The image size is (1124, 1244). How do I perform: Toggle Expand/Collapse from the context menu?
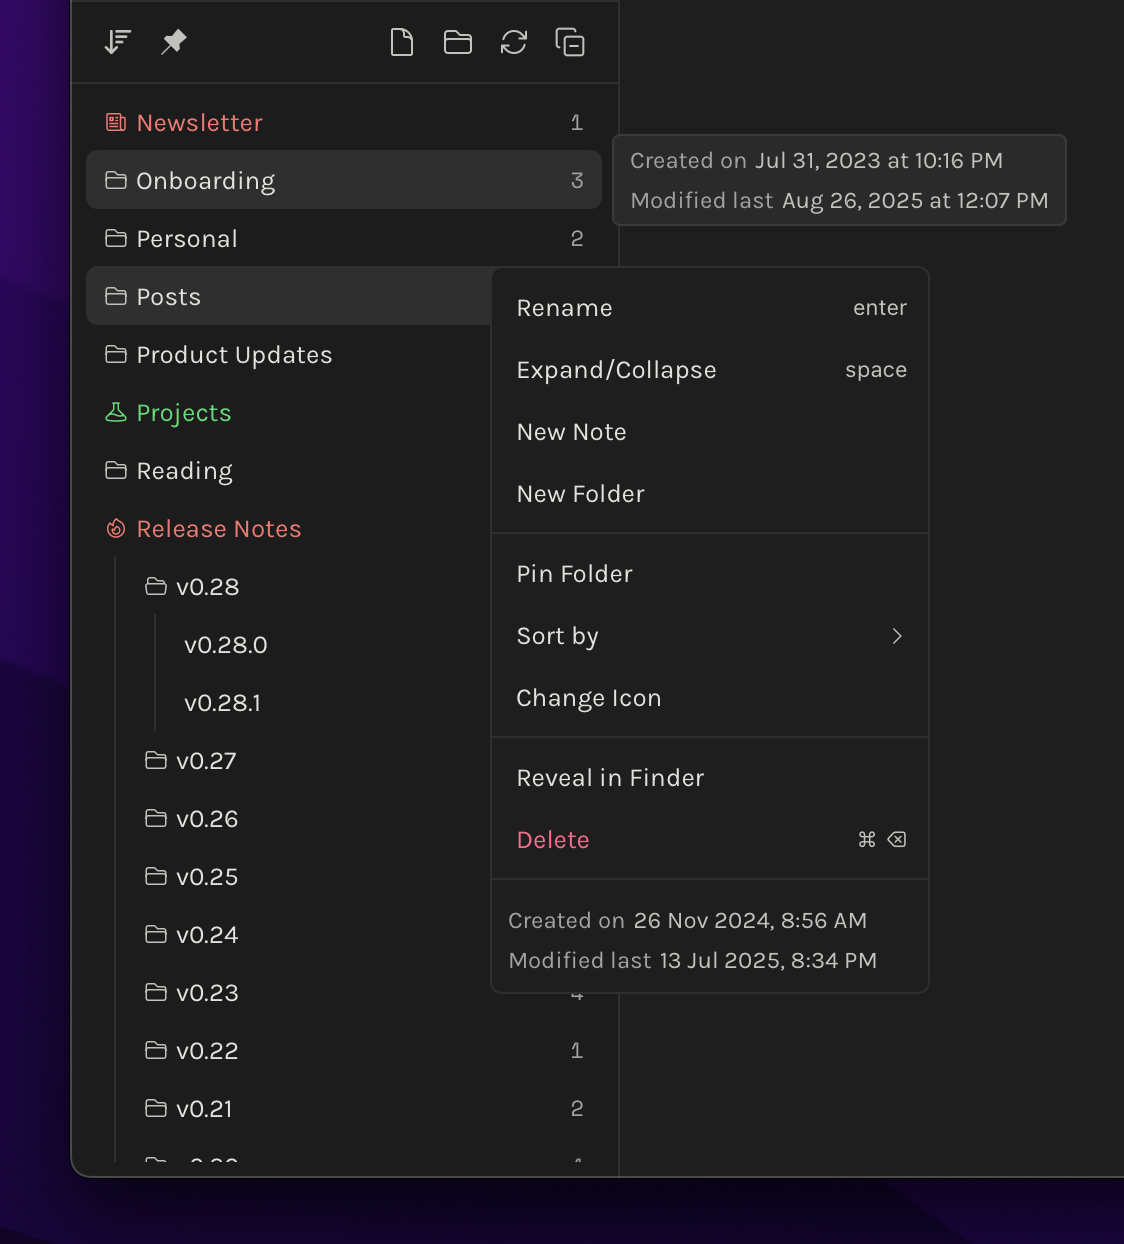(x=616, y=369)
